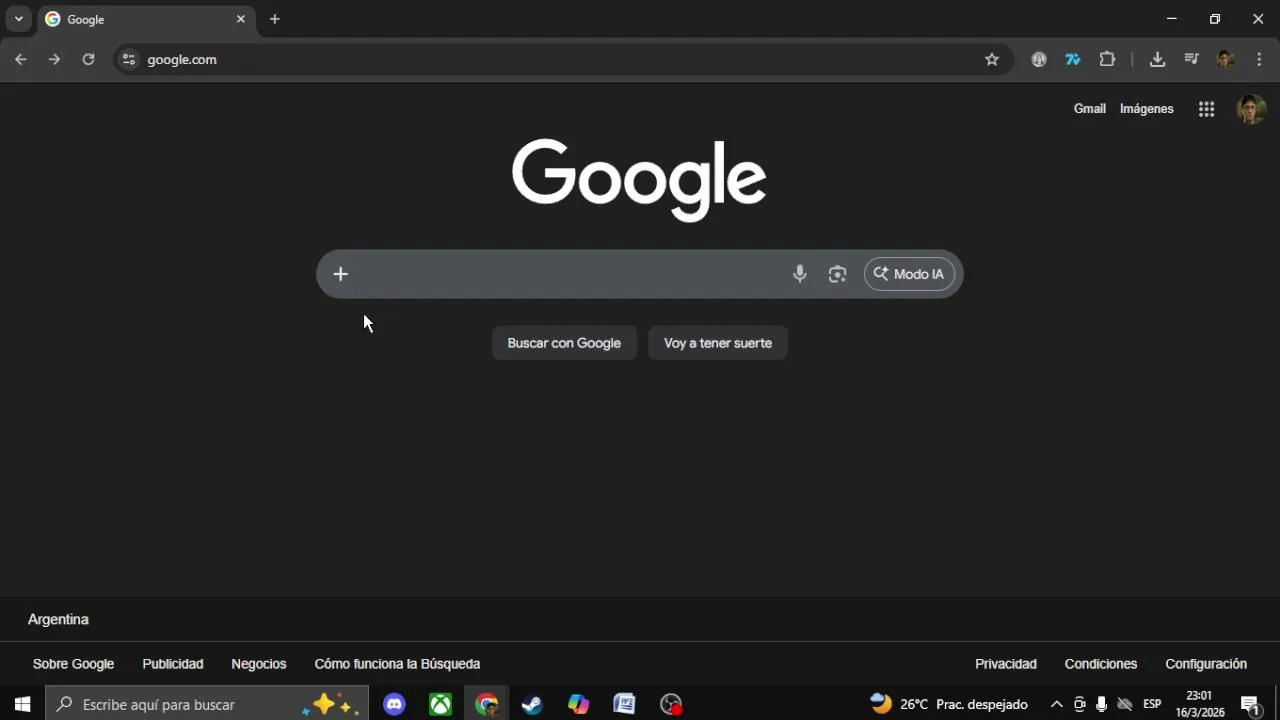This screenshot has height=720, width=1280.
Task: Switch the ESP input language
Action: (1152, 704)
